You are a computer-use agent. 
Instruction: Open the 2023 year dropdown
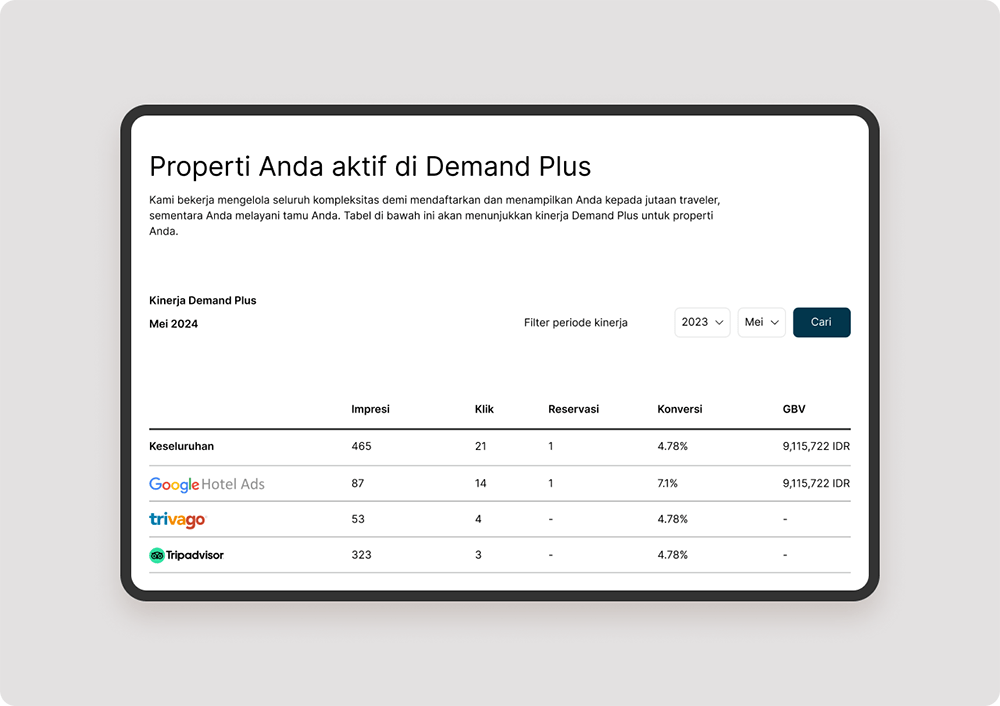(702, 322)
